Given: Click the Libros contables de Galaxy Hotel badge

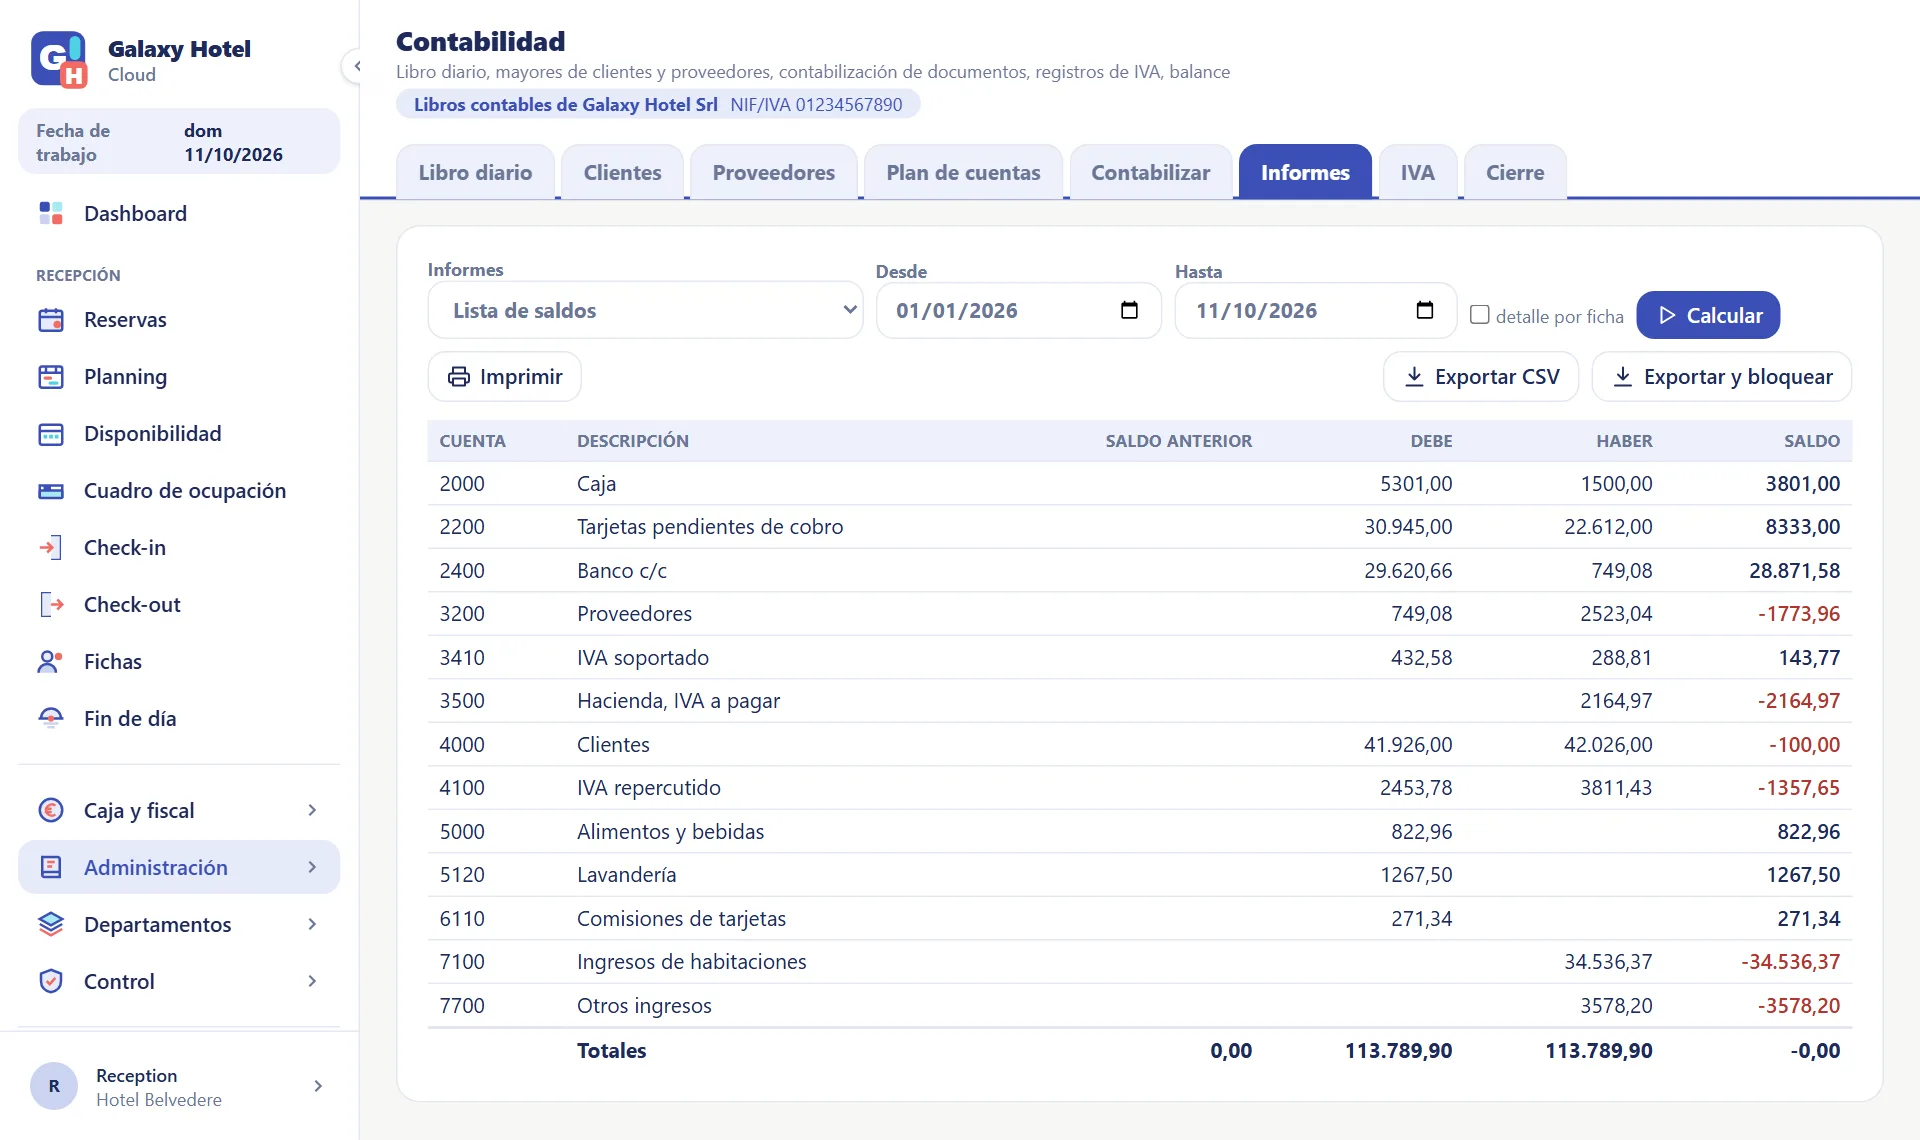Looking at the screenshot, I should coord(658,104).
